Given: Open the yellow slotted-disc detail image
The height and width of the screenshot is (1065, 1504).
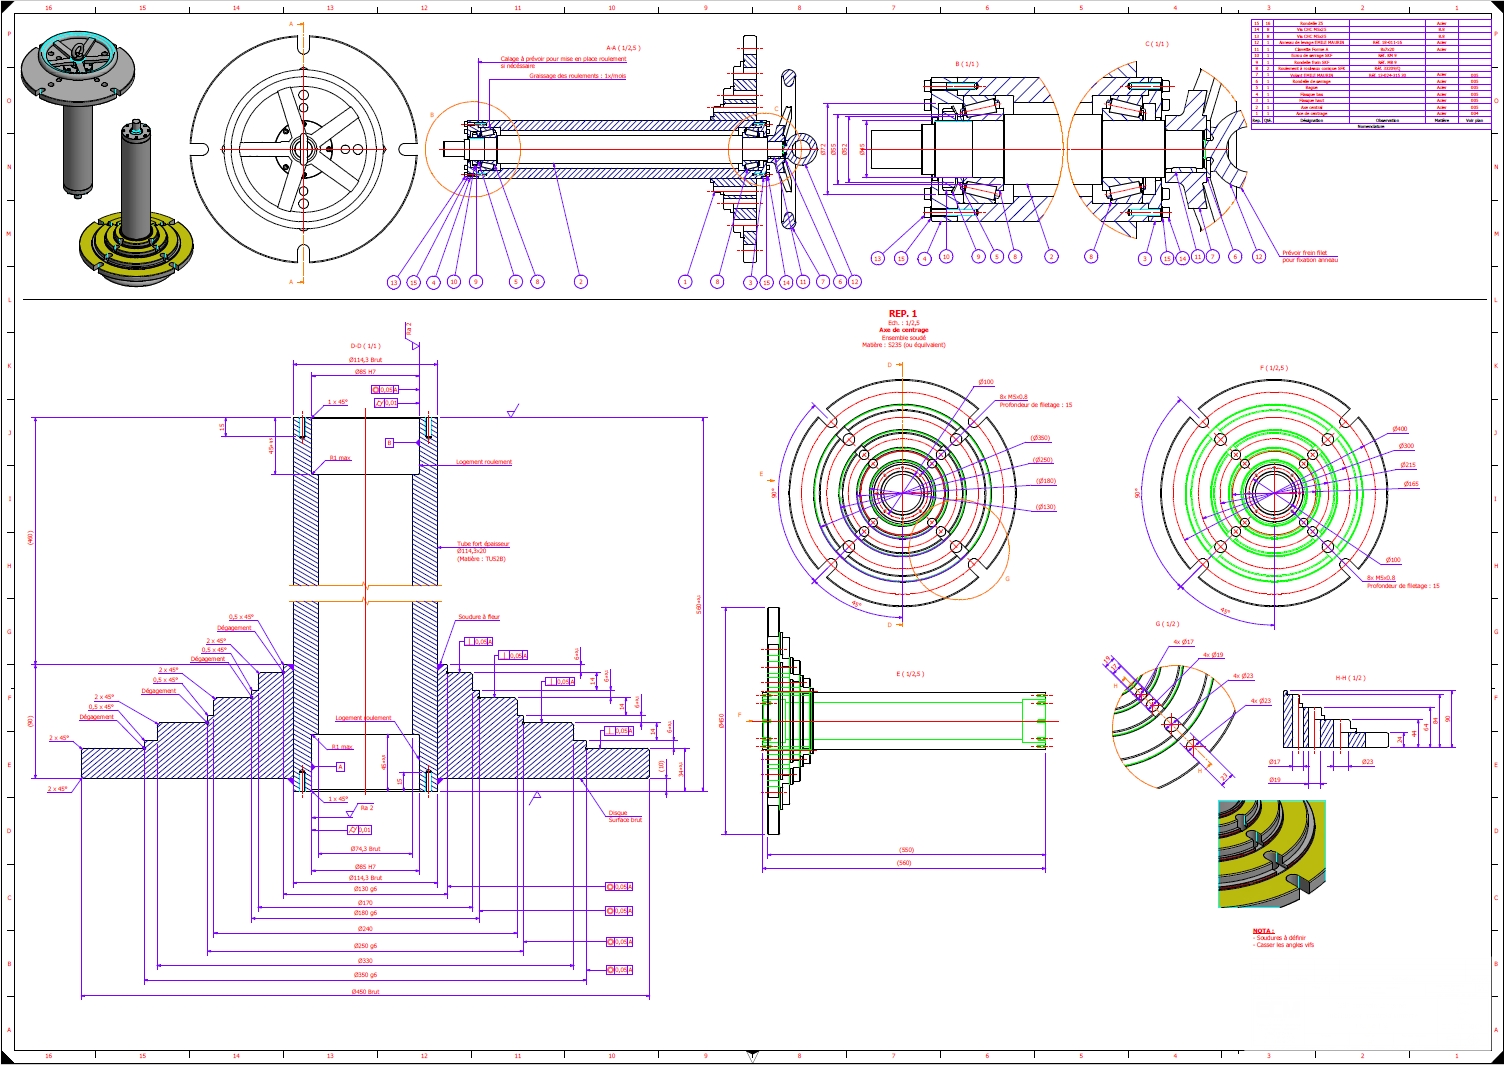Looking at the screenshot, I should tap(1272, 854).
